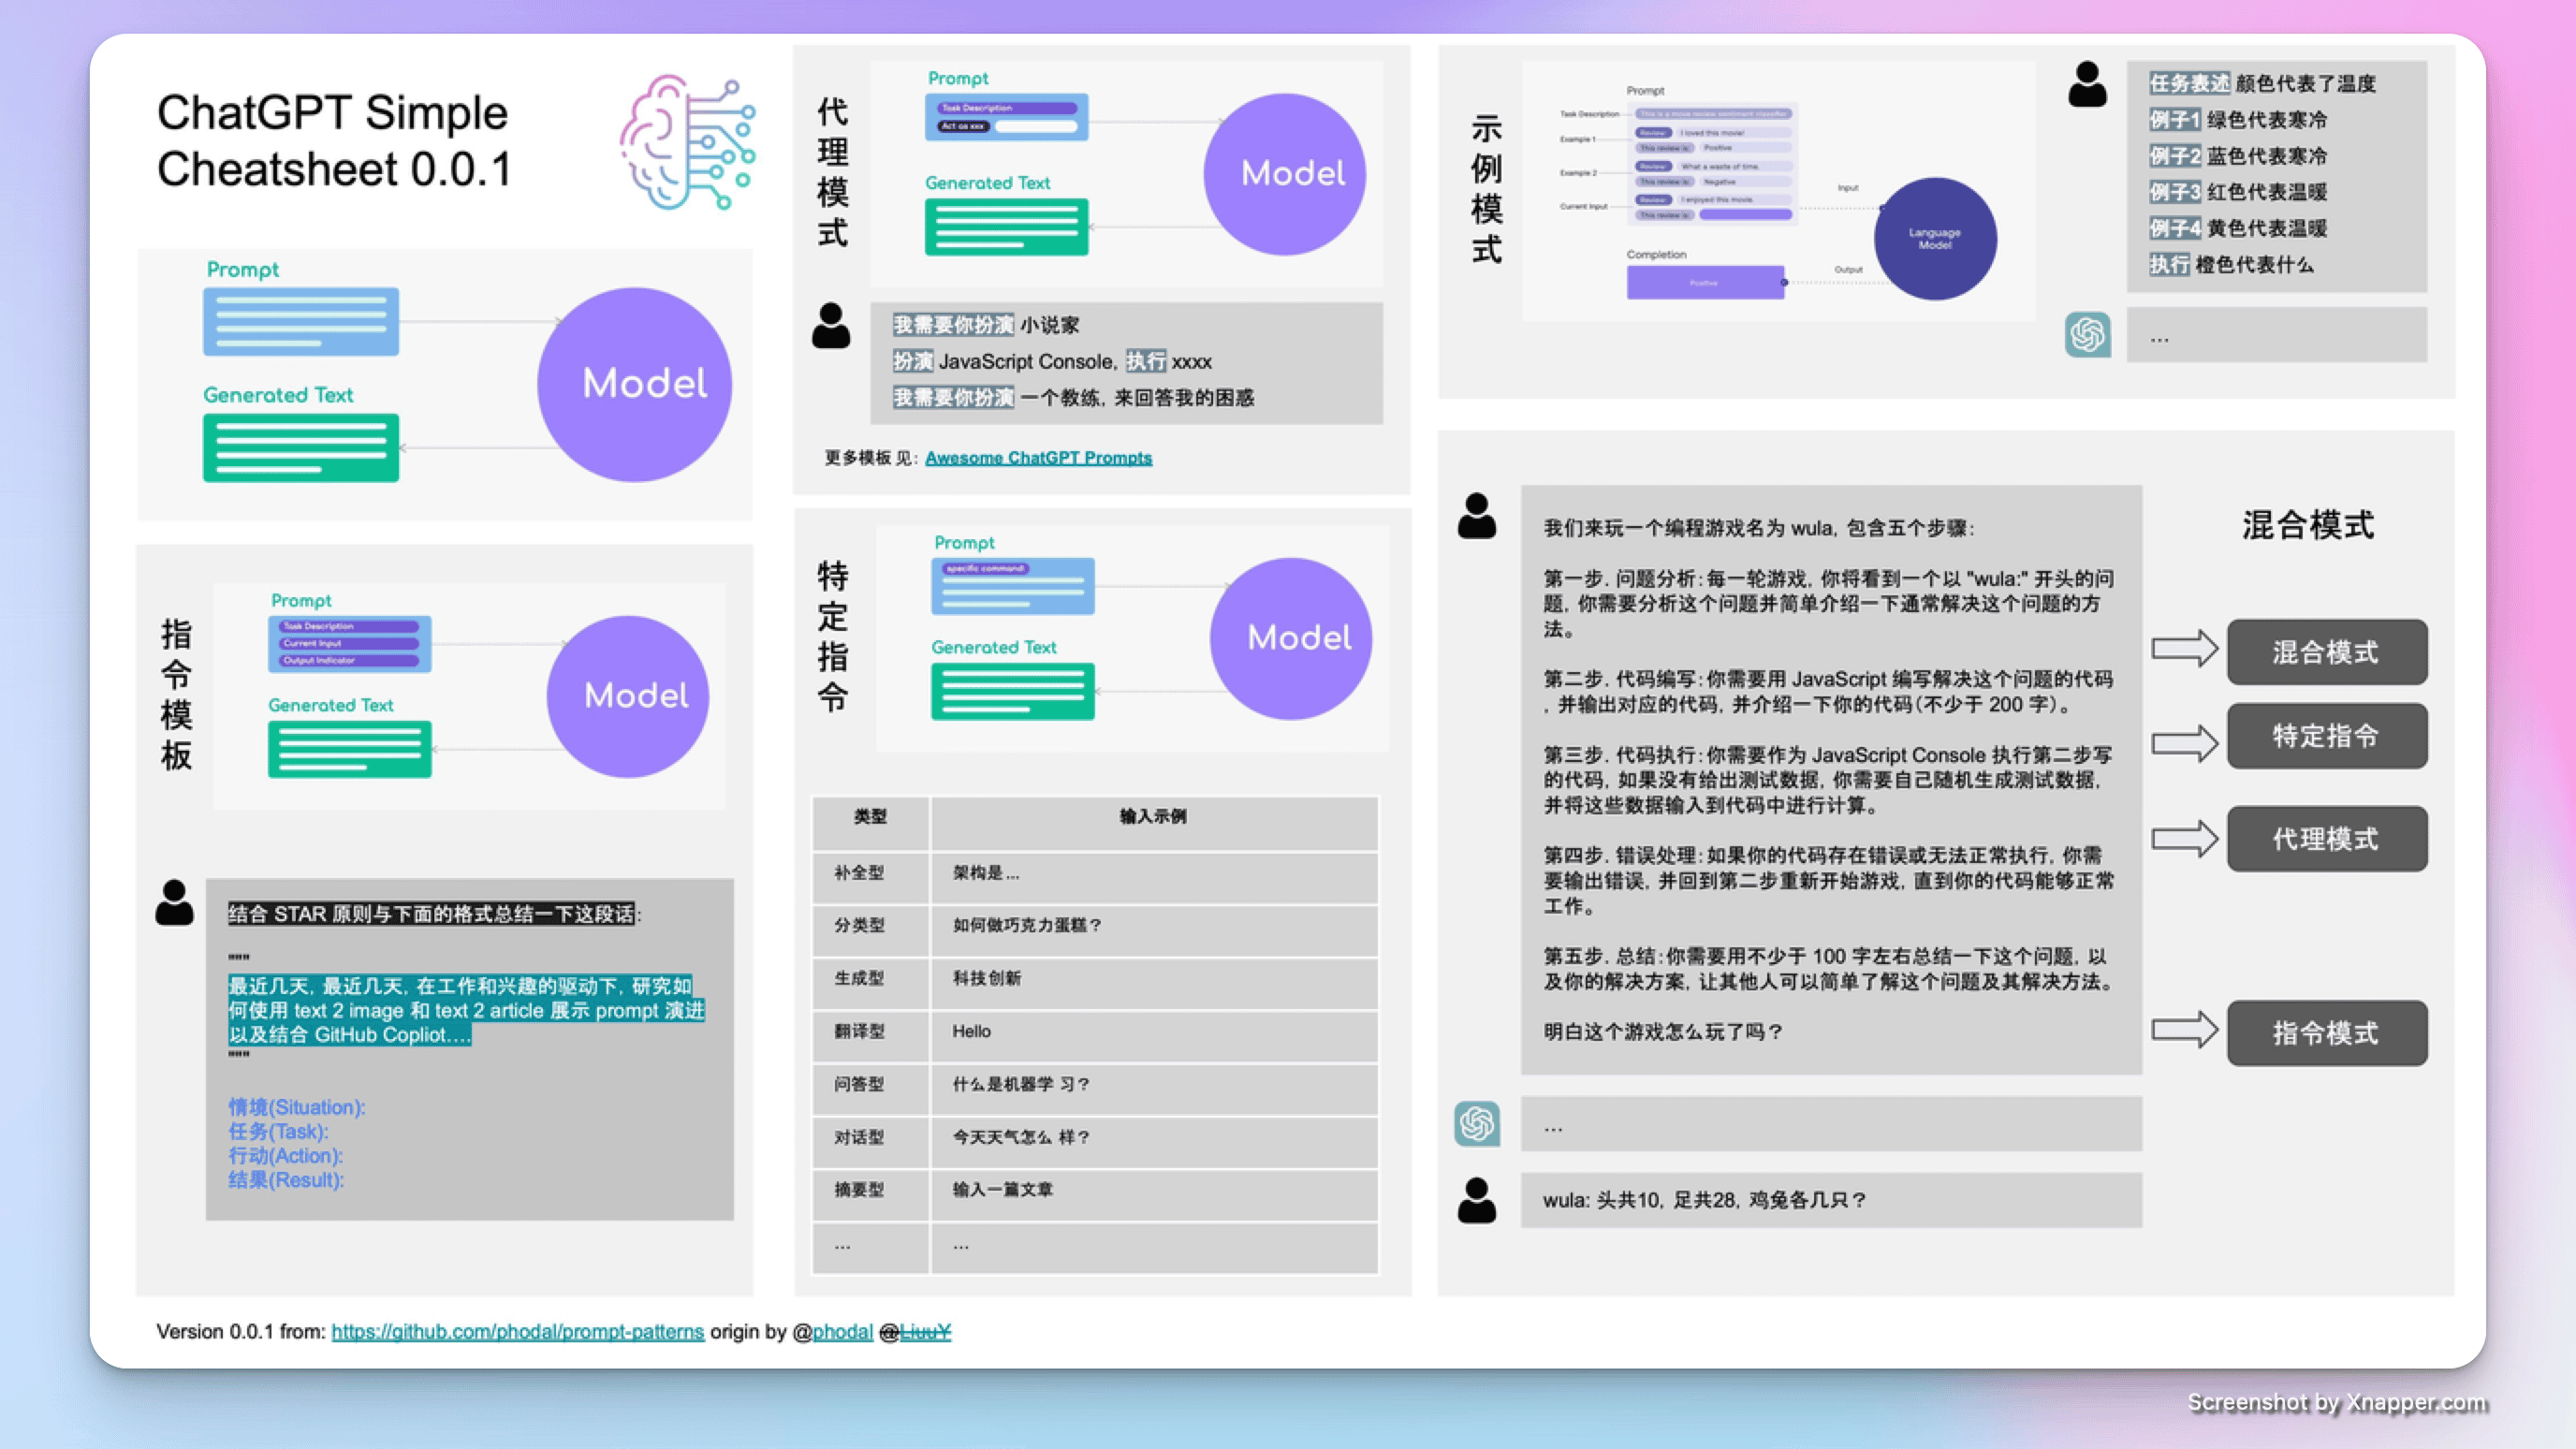The image size is (2576, 1449).
Task: Click user avatar next to STAR prompt box
Action: click(x=174, y=902)
